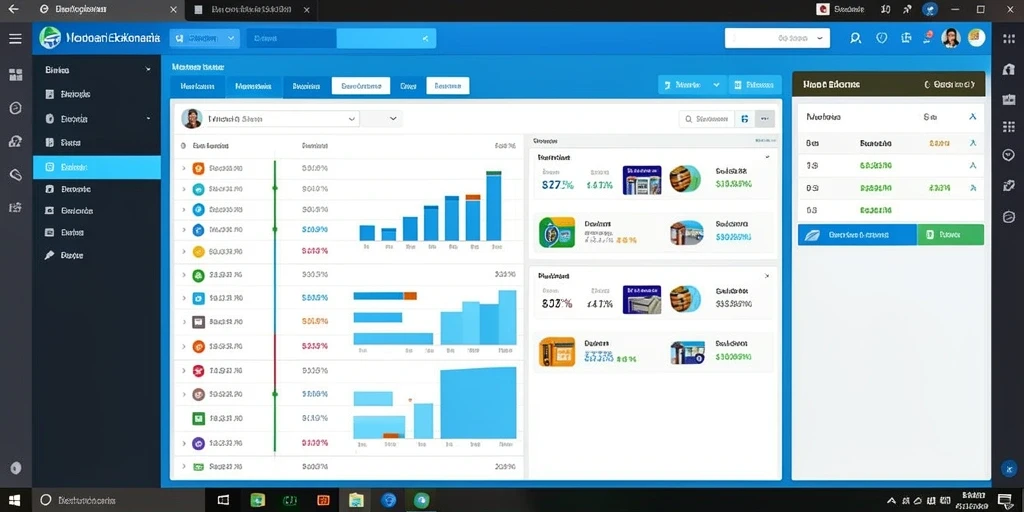Click the green button in the right panel
This screenshot has height=512, width=1024.
(950, 234)
